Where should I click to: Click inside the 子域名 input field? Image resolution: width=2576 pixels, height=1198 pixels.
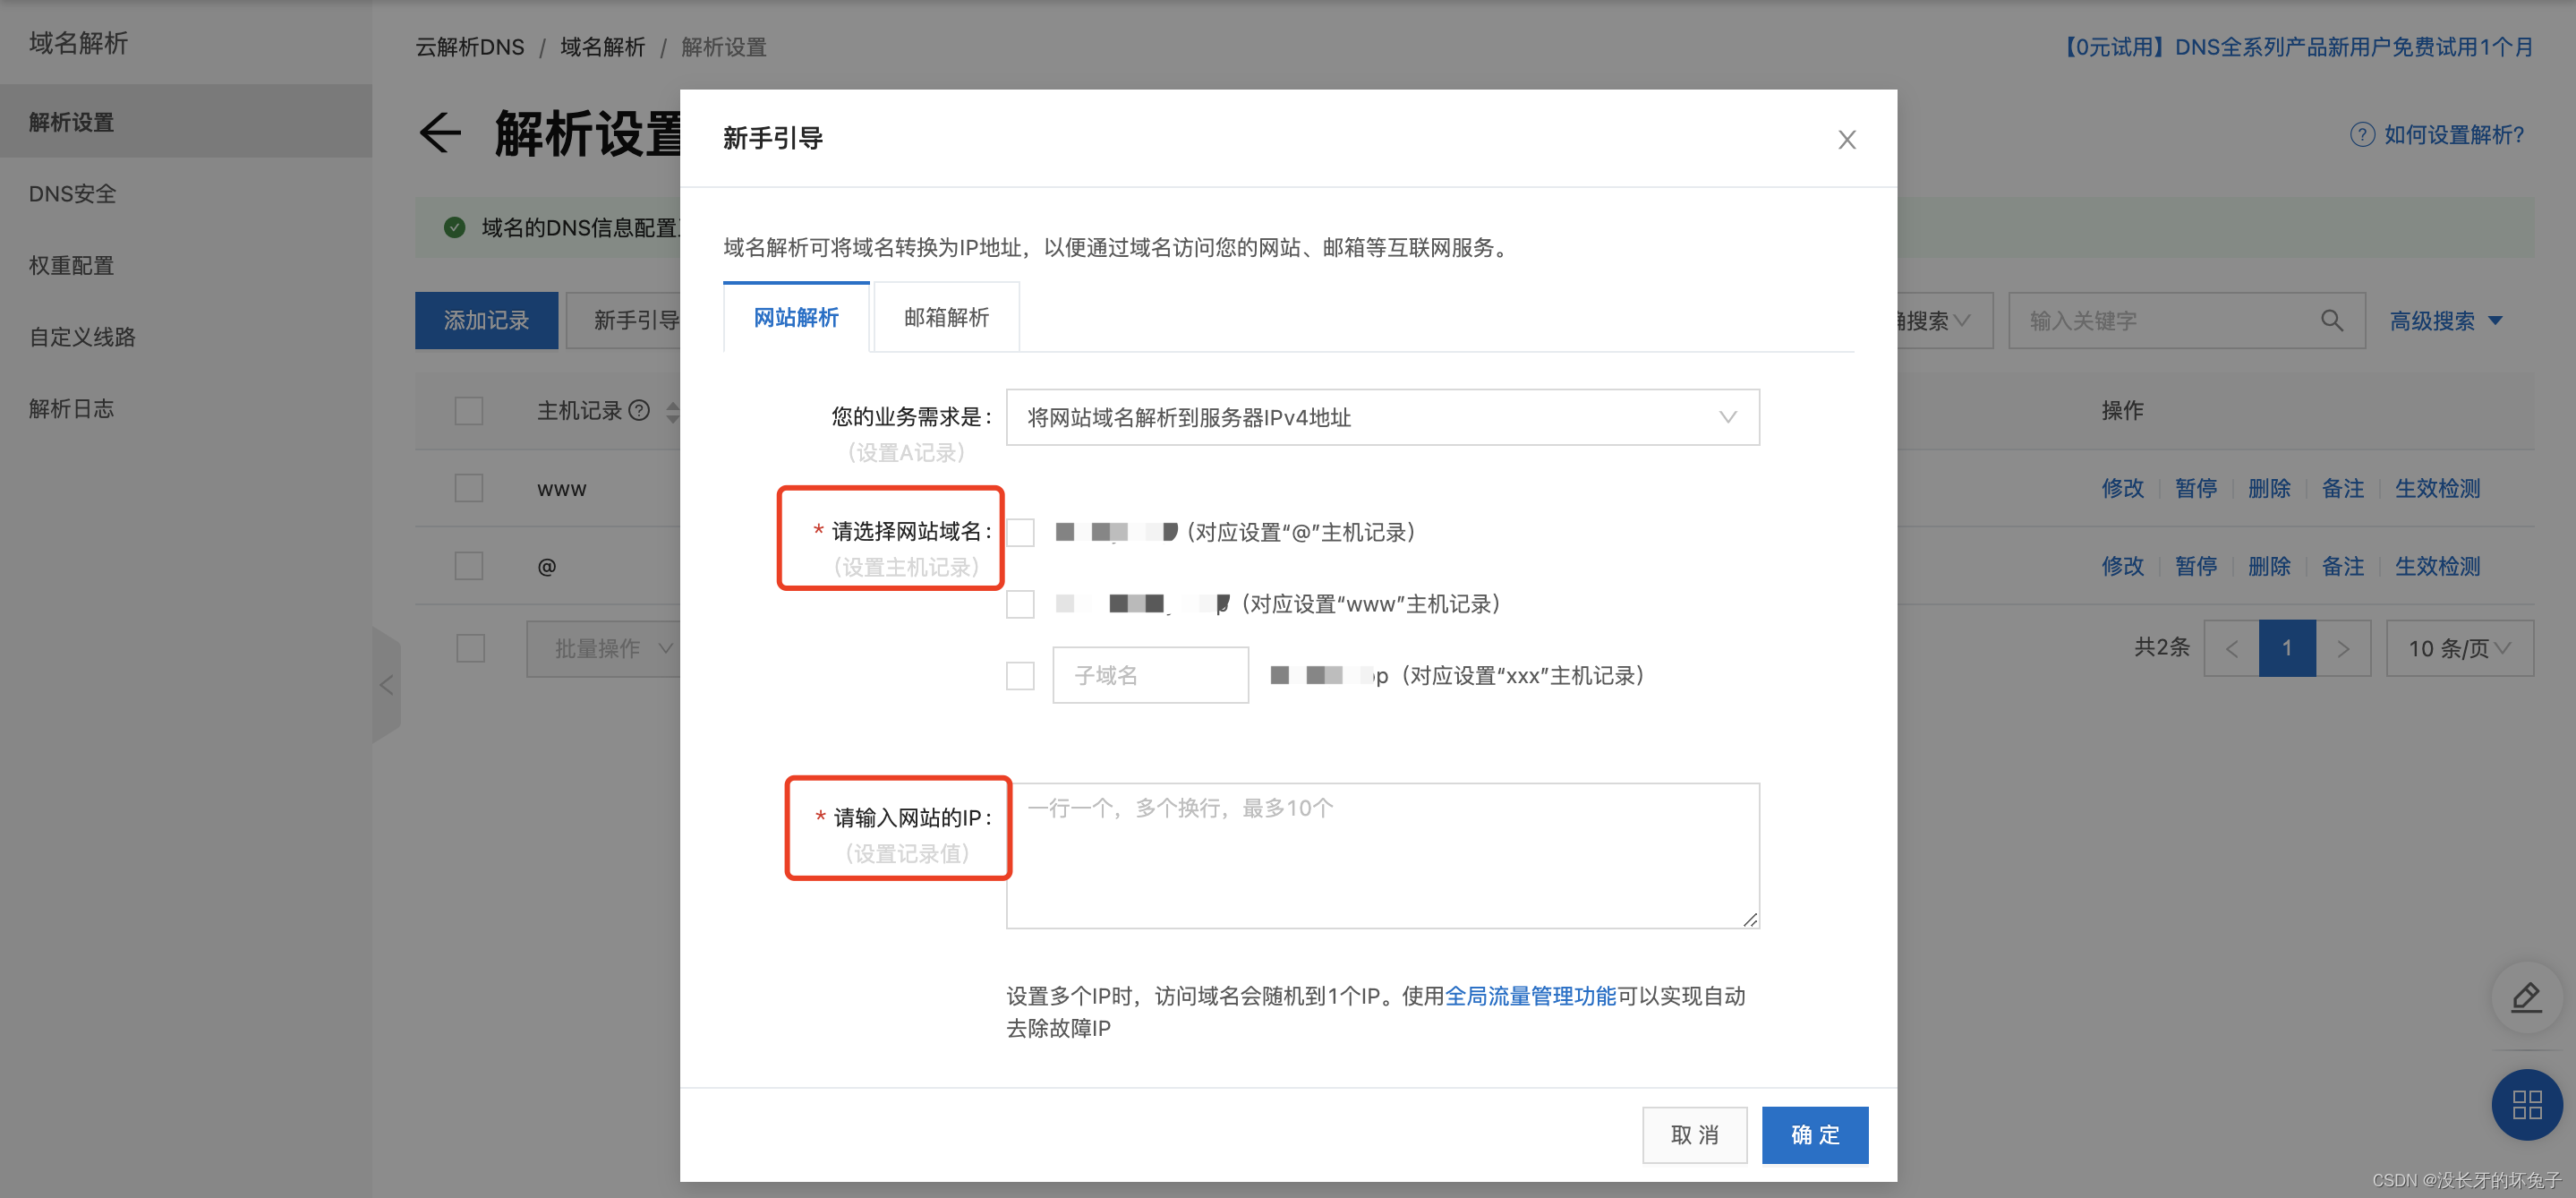(1150, 675)
